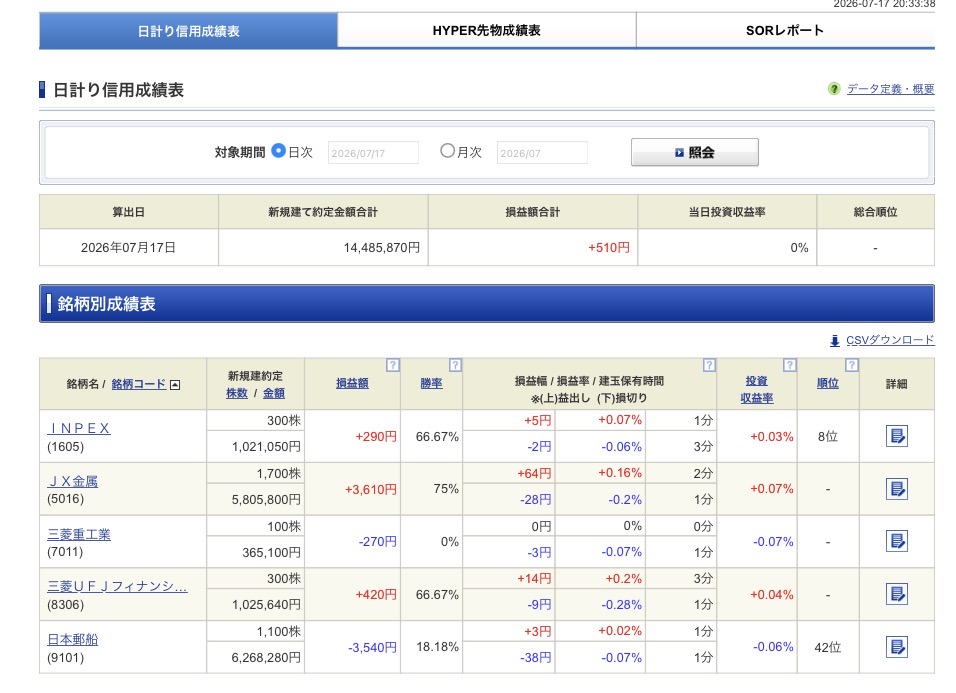Image resolution: width=956 pixels, height=693 pixels.
Task: Open データ定義・概要 link
Action: pos(890,89)
